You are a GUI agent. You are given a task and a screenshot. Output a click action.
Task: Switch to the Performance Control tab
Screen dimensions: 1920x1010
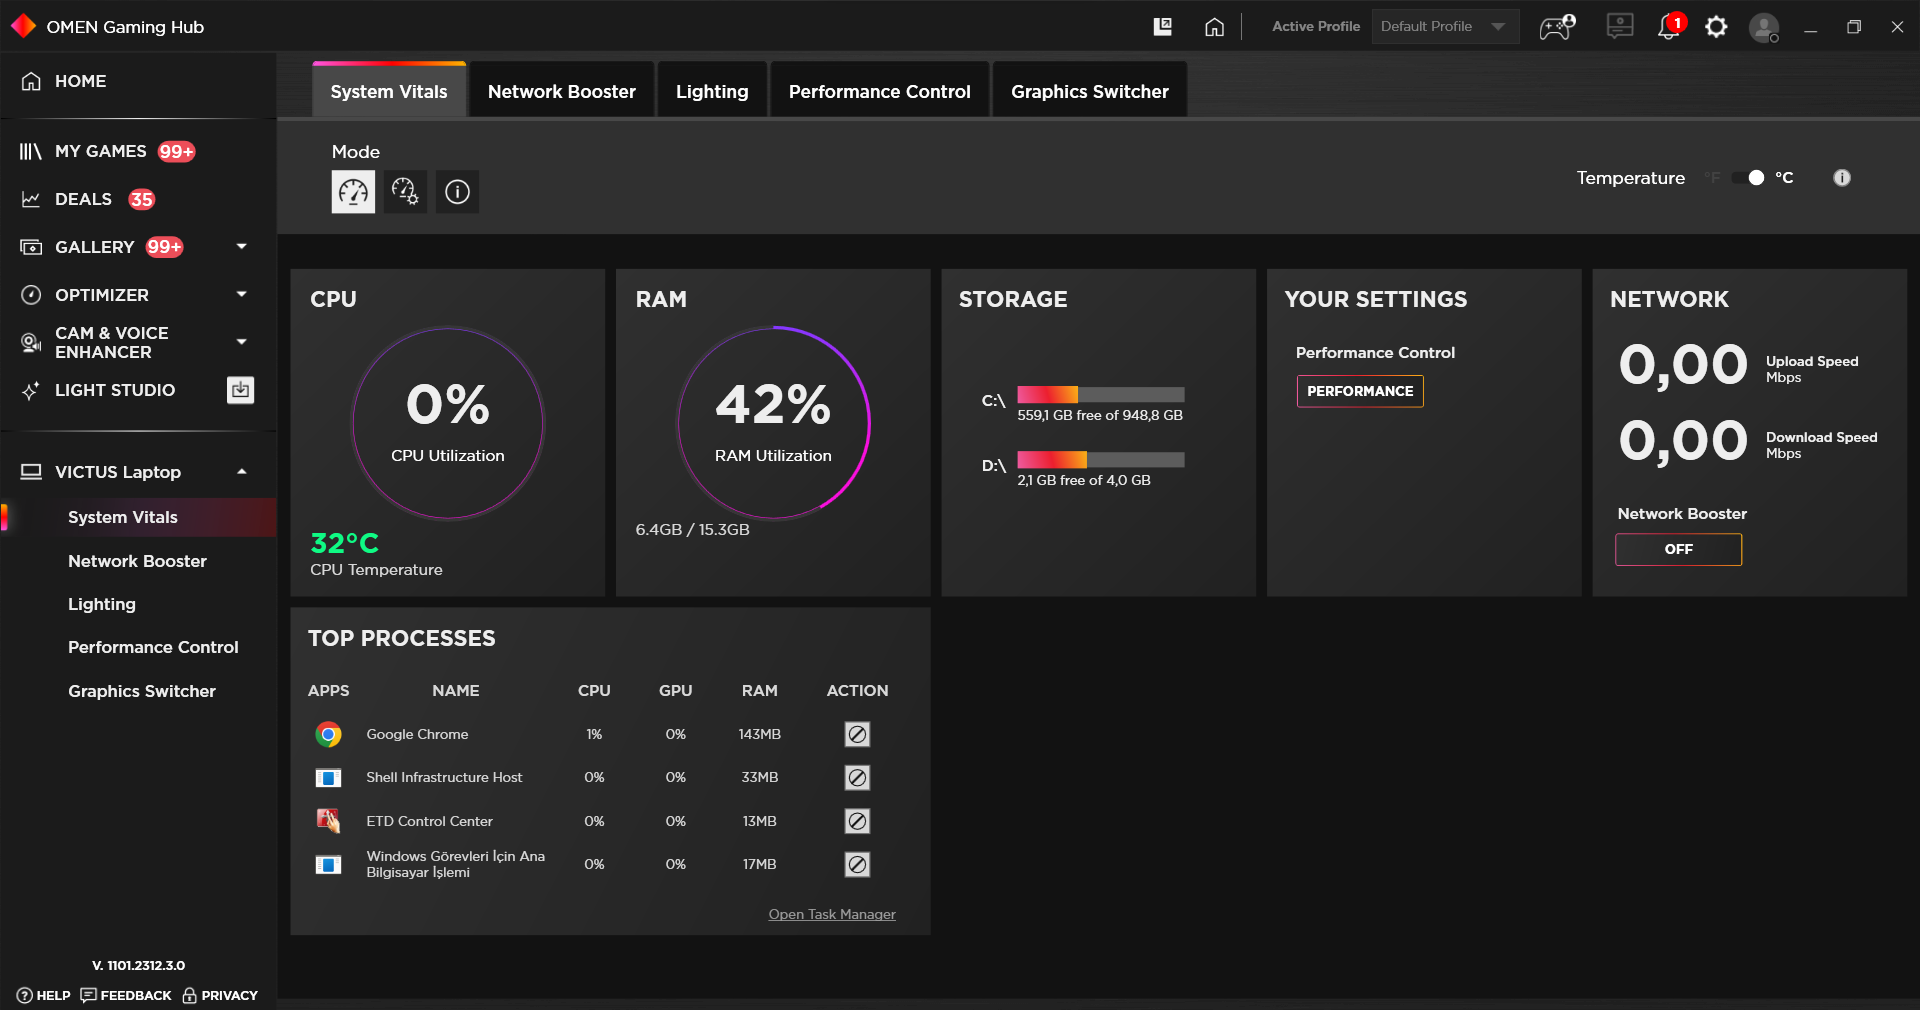click(880, 91)
